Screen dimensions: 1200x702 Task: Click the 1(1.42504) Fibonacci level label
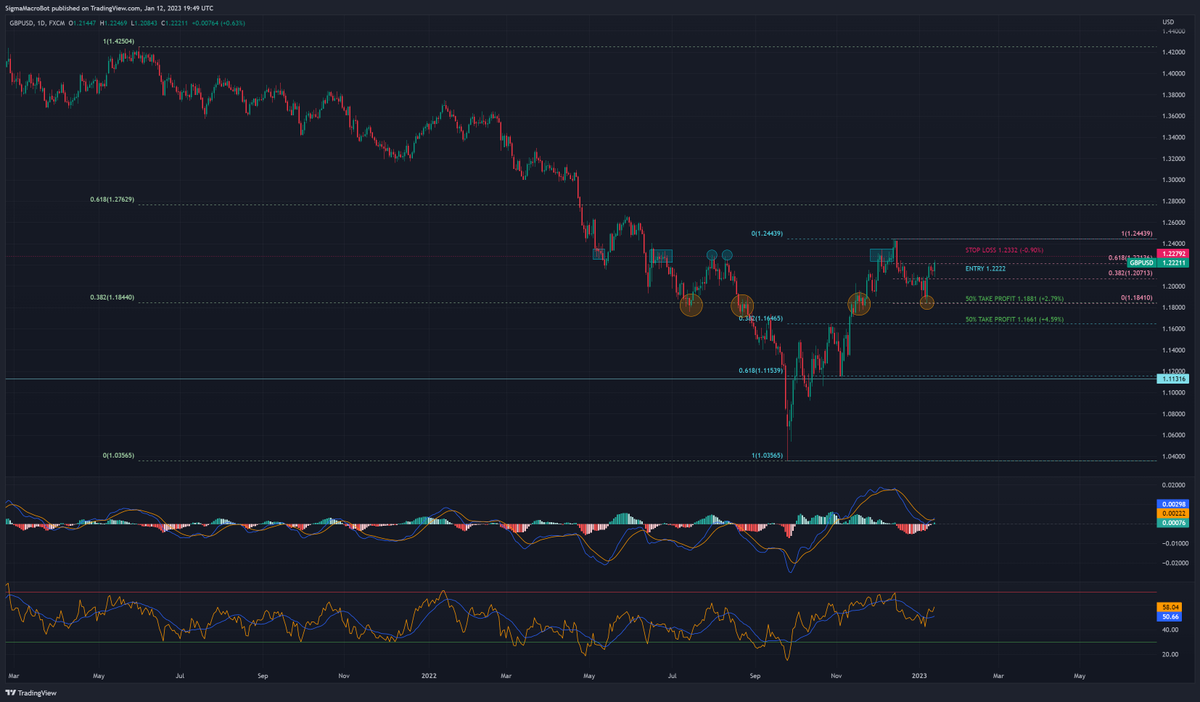[120, 40]
